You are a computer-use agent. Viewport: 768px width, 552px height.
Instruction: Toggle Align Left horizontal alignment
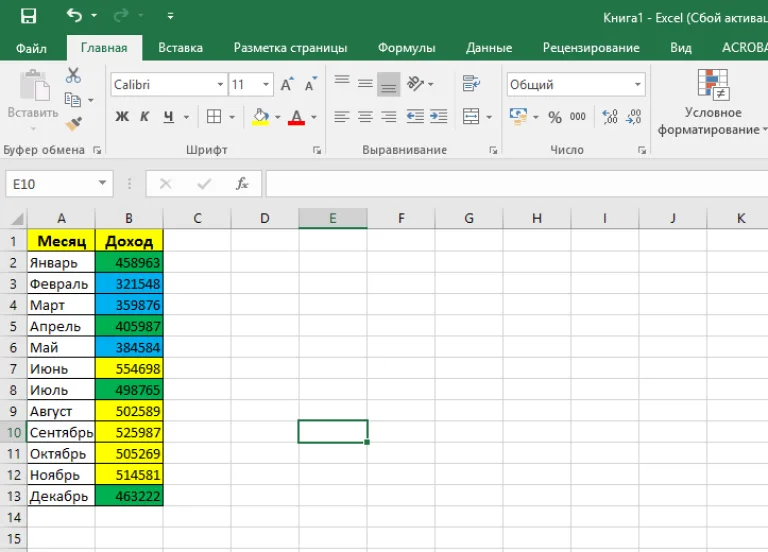342,117
